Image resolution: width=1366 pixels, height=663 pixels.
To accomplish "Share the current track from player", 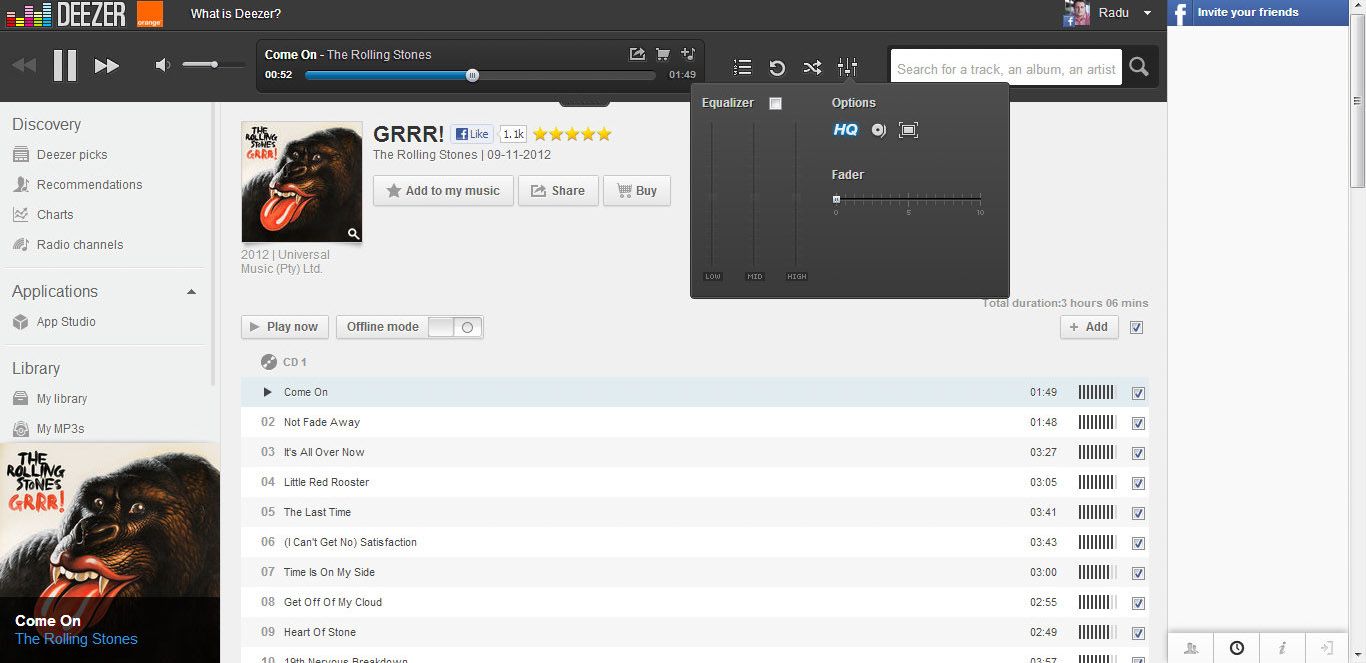I will pyautogui.click(x=637, y=54).
